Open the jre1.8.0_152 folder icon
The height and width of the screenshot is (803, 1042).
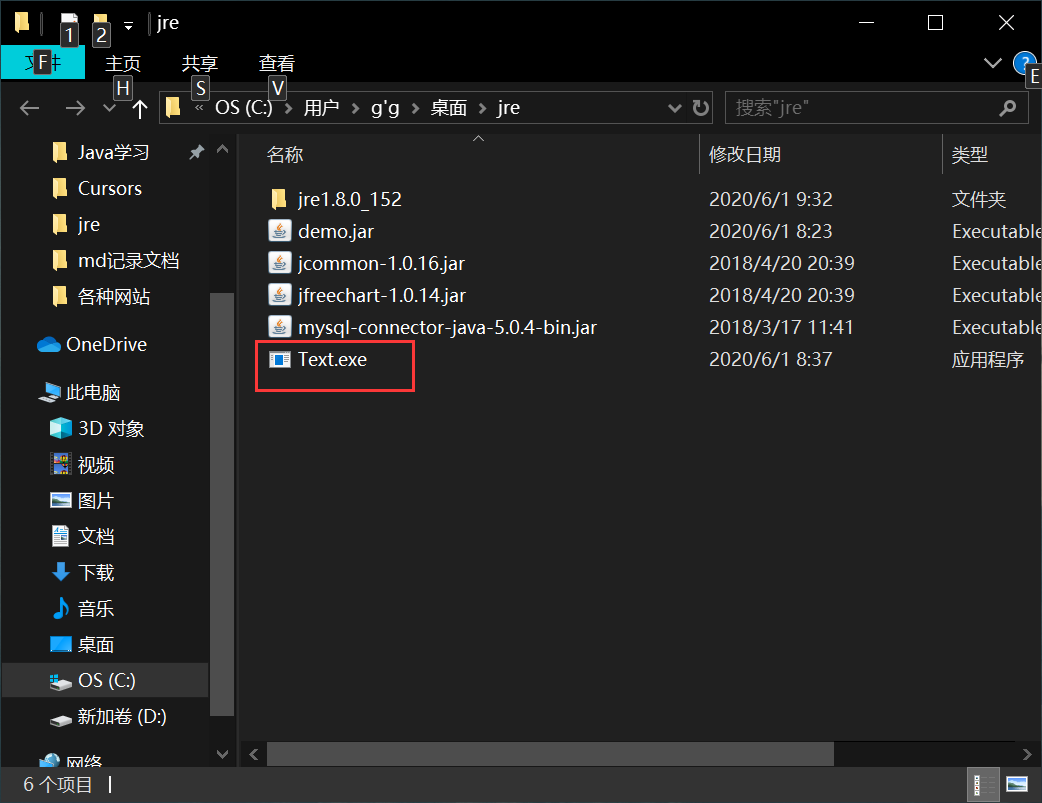pos(279,199)
